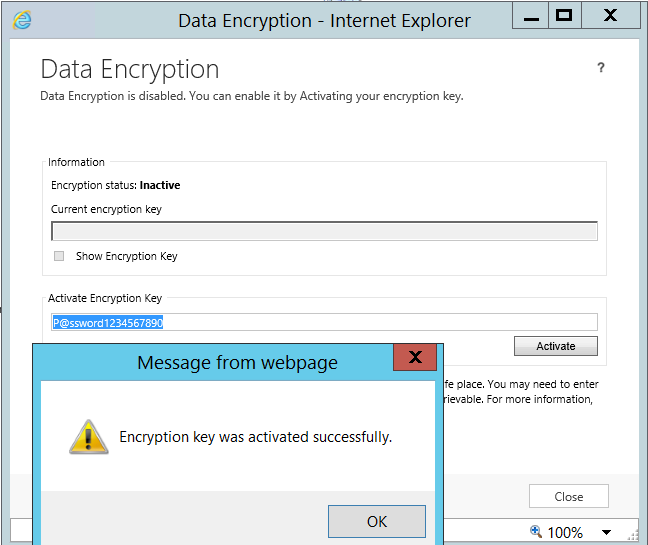Click the Show Encryption Key label
Viewport: 648px width, 545px height.
126,256
